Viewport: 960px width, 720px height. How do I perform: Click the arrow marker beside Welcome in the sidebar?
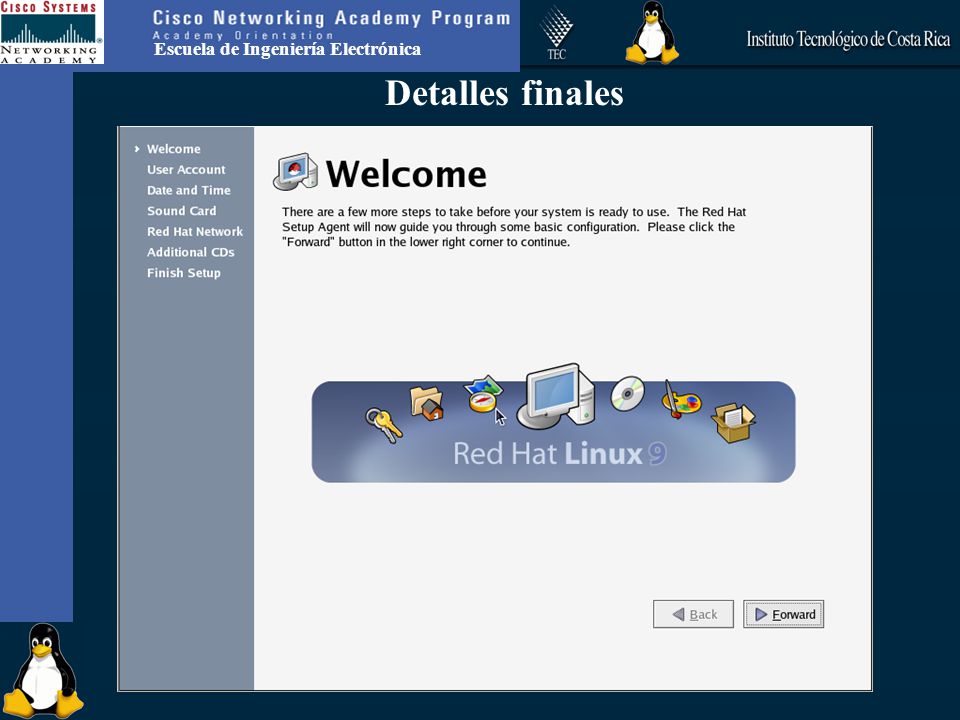(137, 149)
